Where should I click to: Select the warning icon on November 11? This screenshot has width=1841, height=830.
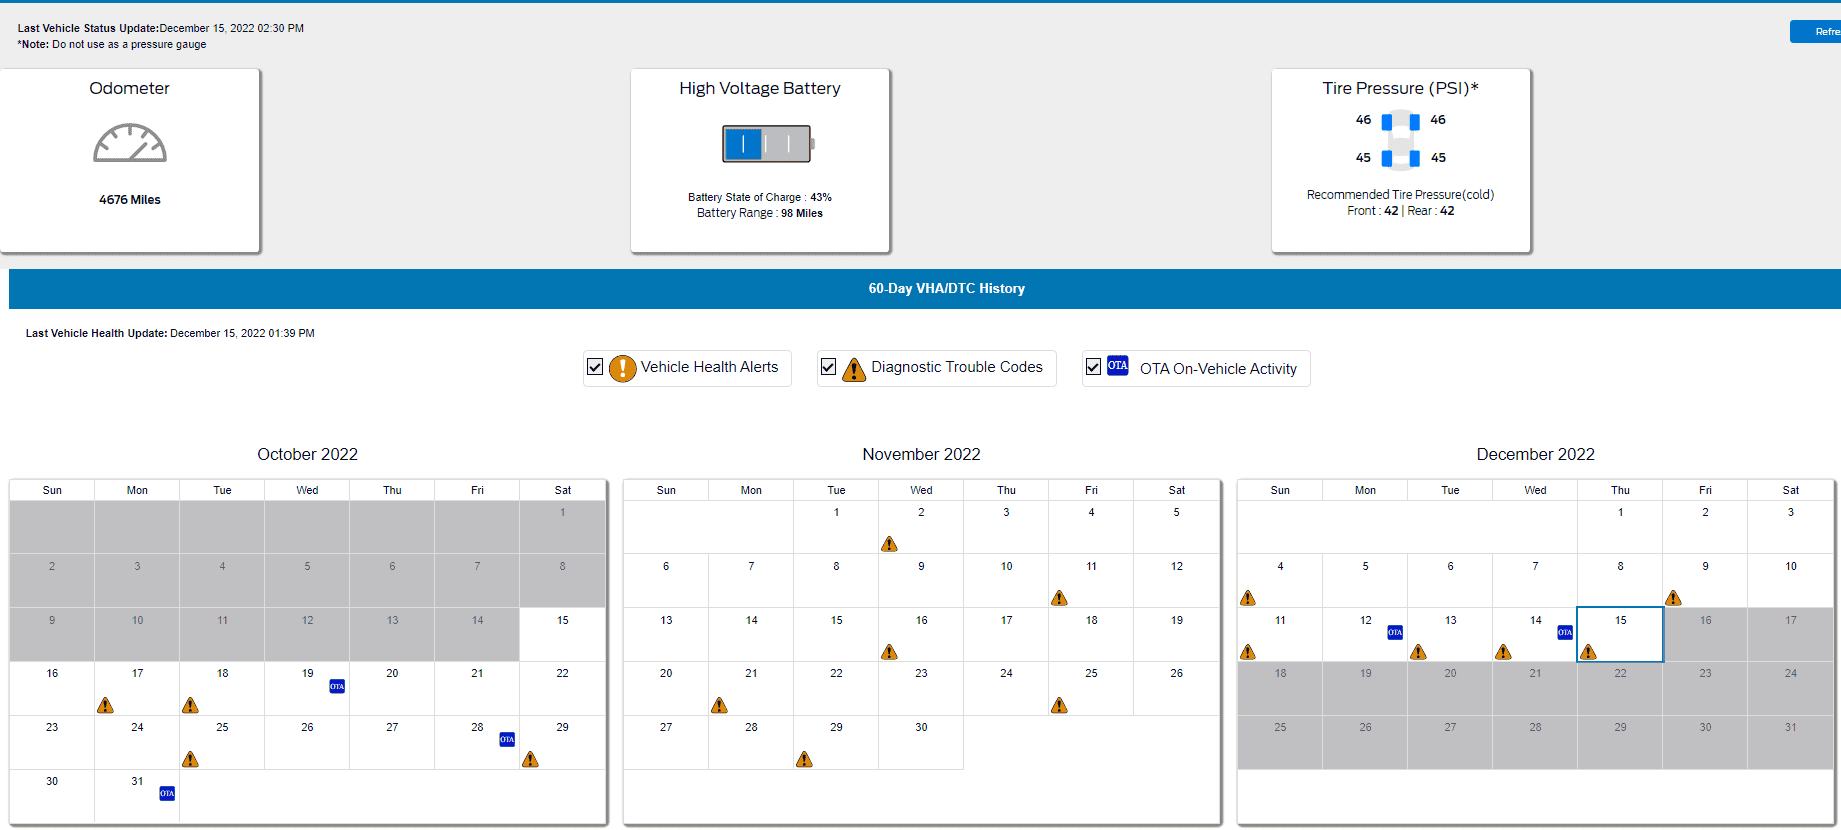pos(1059,598)
